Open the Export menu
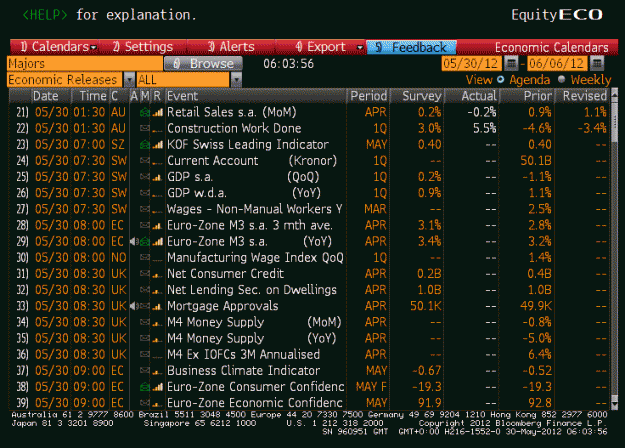The width and height of the screenshot is (625, 448). pyautogui.click(x=320, y=47)
